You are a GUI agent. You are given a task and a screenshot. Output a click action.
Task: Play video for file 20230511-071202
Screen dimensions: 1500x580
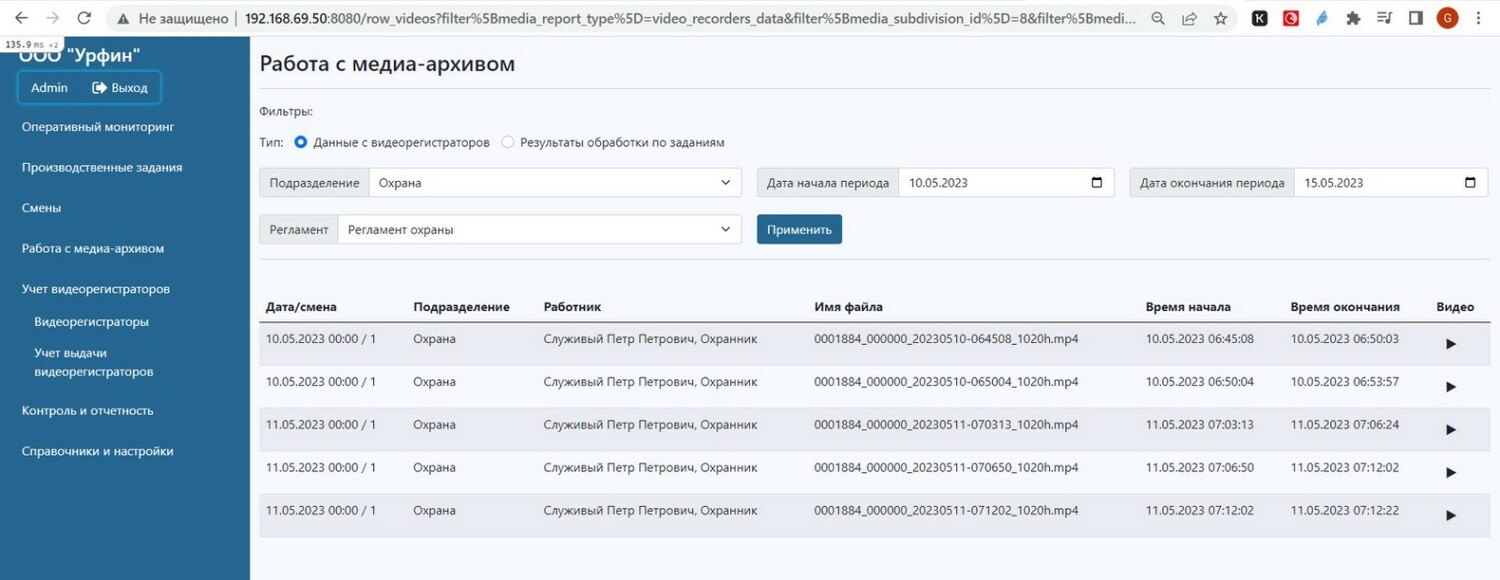pos(1451,515)
